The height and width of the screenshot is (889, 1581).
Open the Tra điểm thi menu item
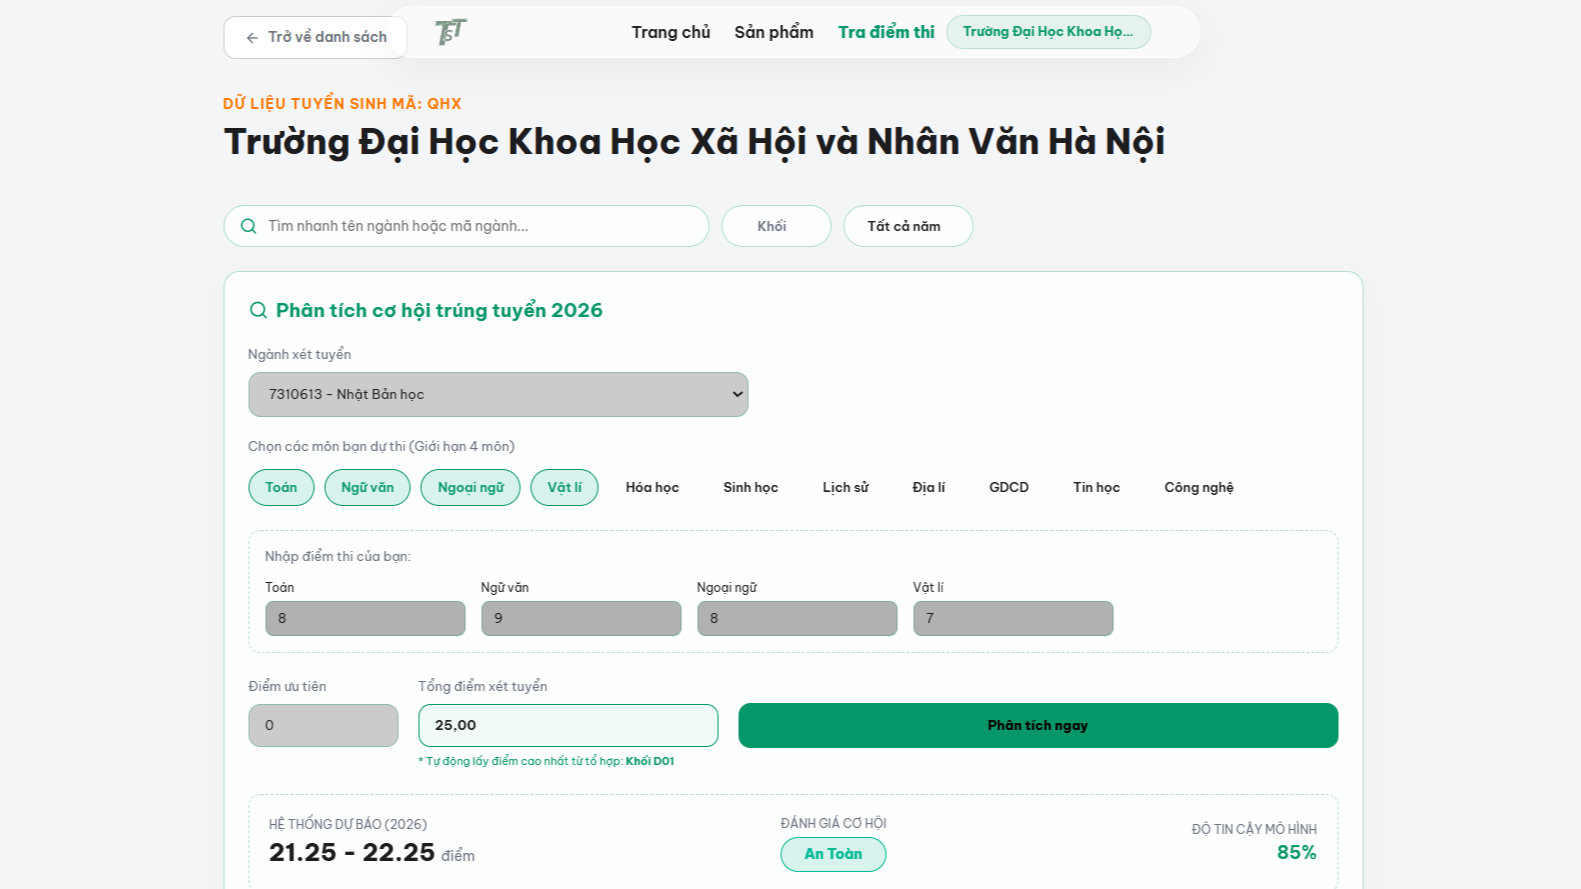(886, 32)
